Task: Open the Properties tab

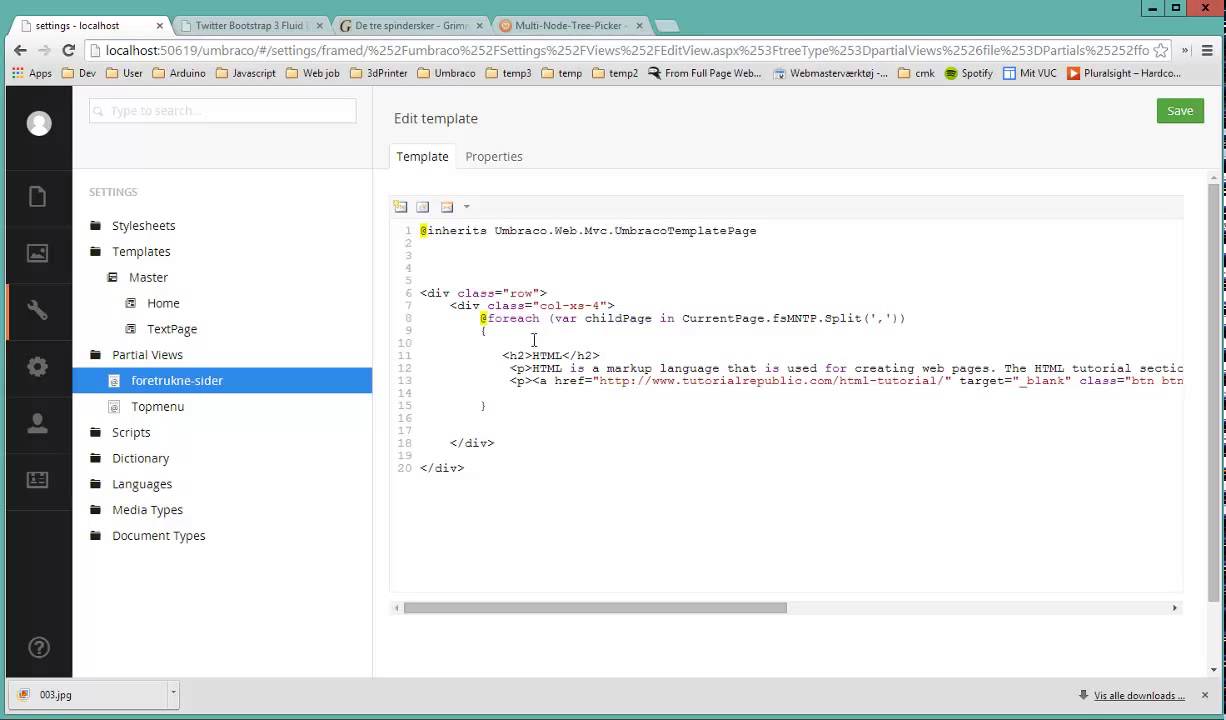Action: coord(494,156)
